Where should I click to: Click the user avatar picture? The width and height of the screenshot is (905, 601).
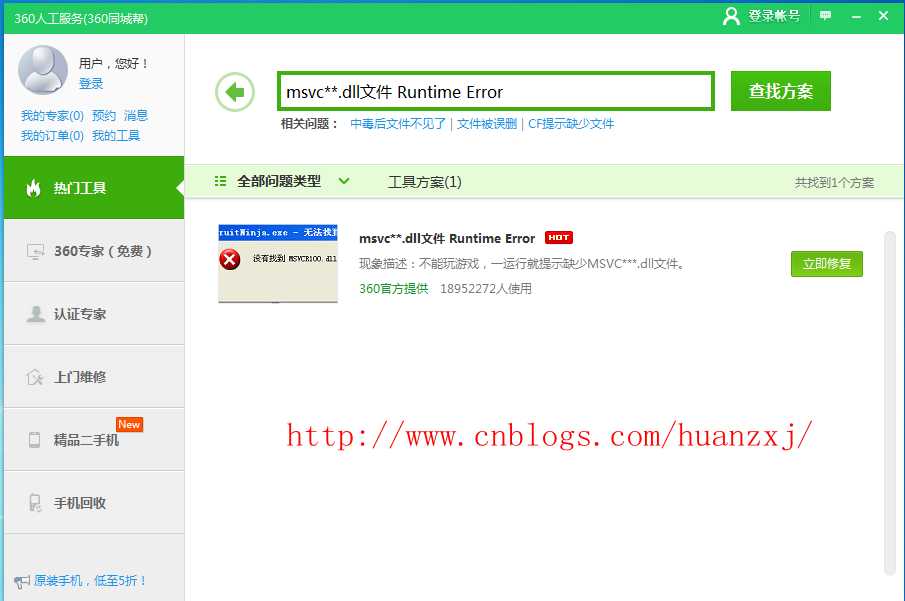[x=43, y=70]
